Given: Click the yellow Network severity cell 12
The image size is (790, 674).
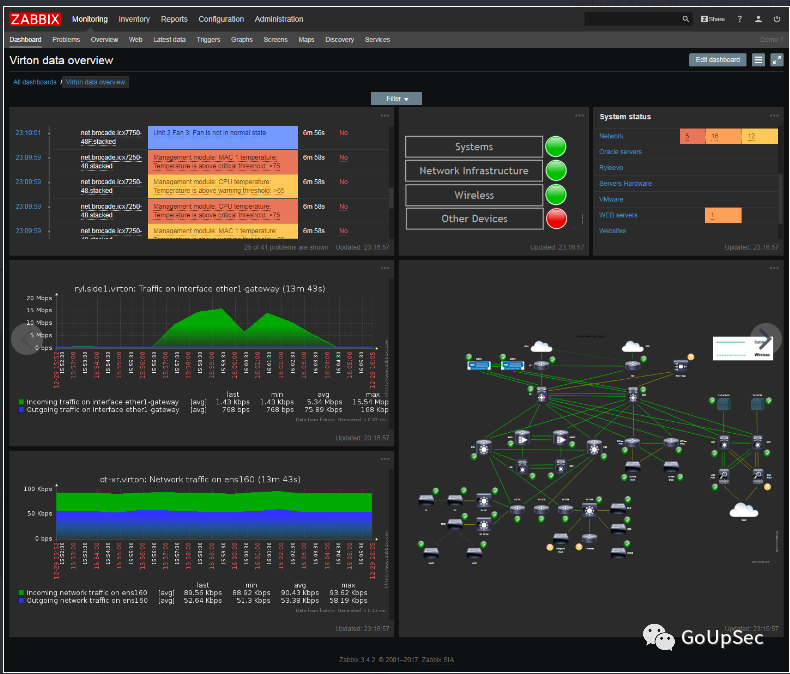Looking at the screenshot, I should pyautogui.click(x=760, y=136).
